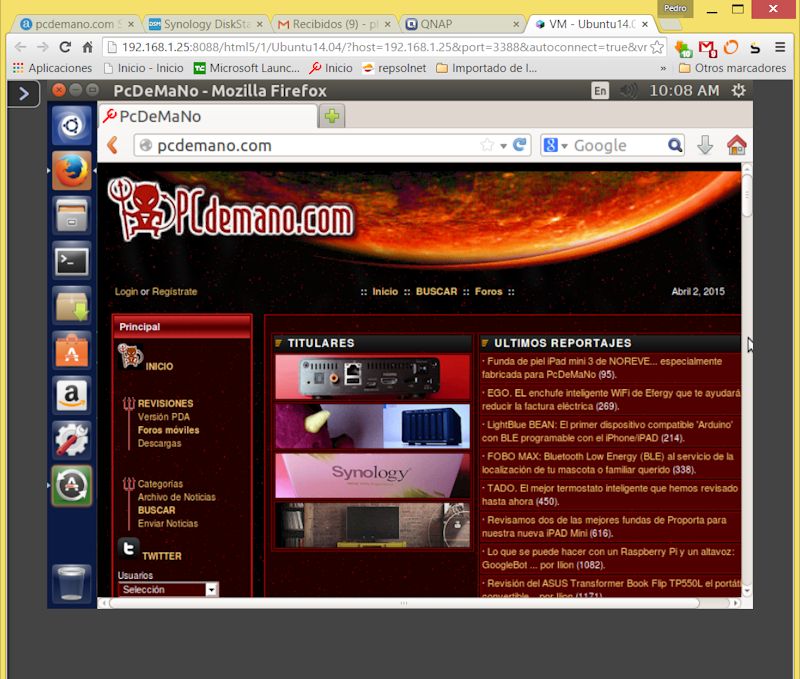Click the horizontal scrollbar at bottom
This screenshot has height=679, width=800.
[x=404, y=603]
